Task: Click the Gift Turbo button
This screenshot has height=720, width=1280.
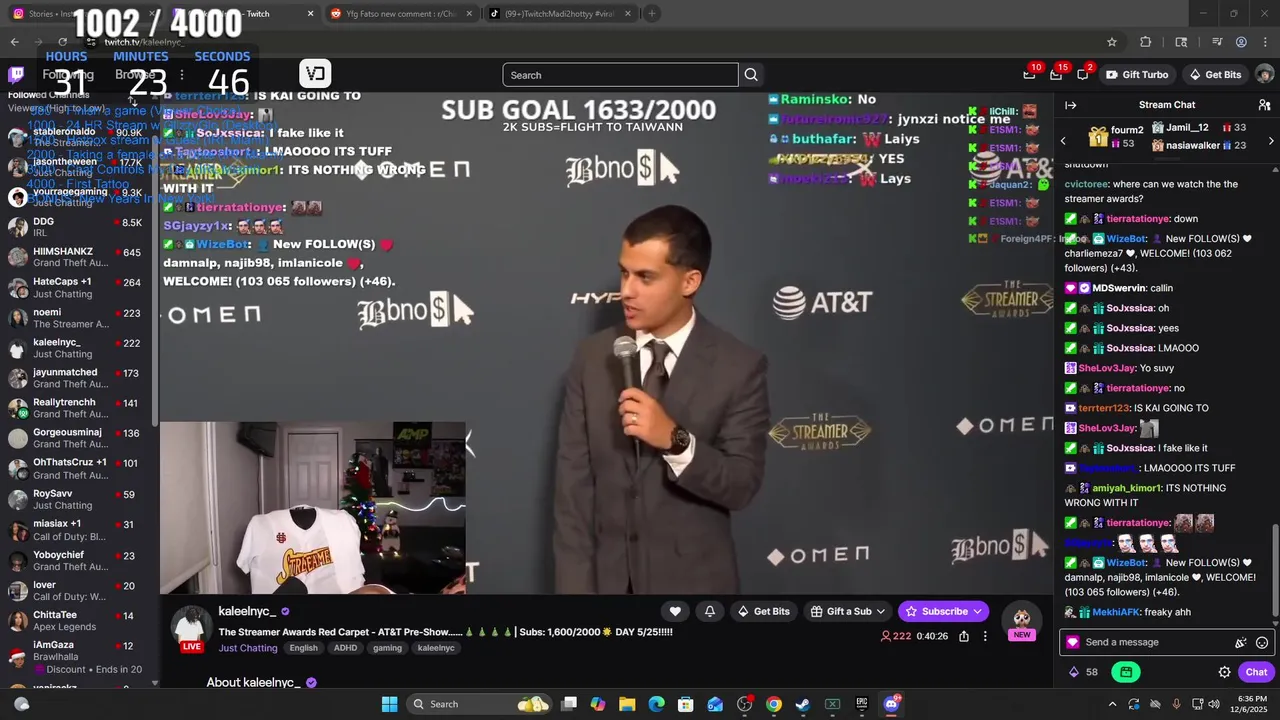Action: click(1137, 75)
